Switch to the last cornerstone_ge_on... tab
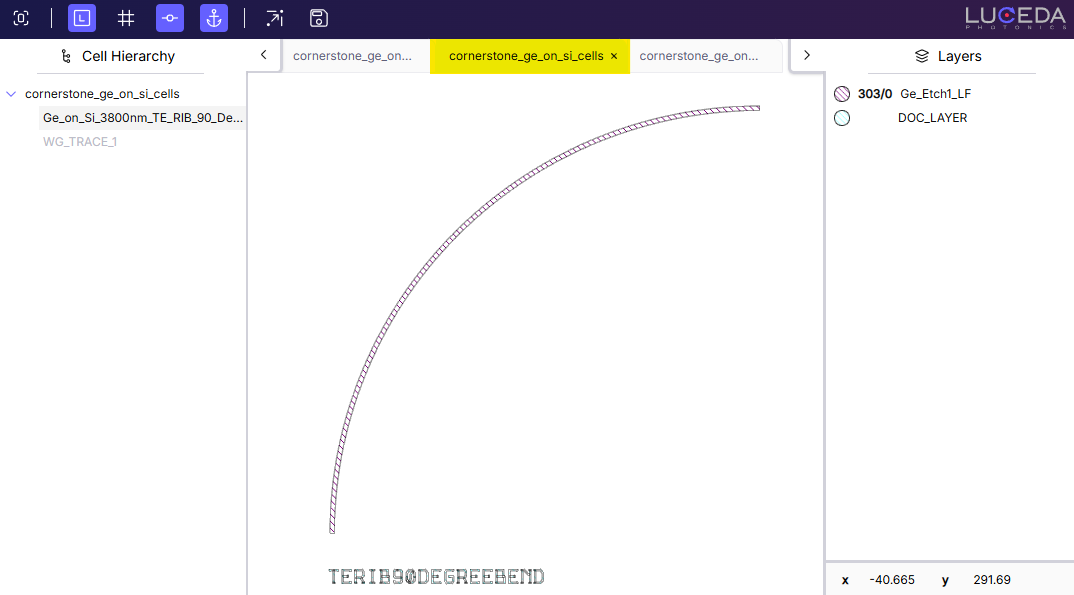 [698, 56]
